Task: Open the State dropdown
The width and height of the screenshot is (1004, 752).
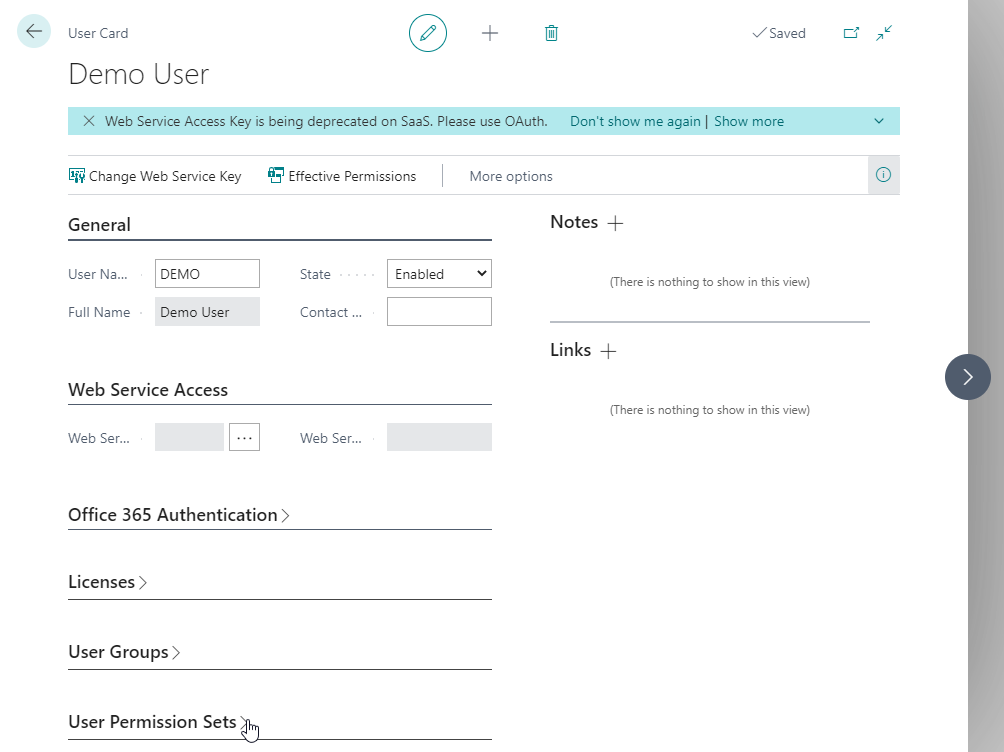Action: tap(439, 274)
